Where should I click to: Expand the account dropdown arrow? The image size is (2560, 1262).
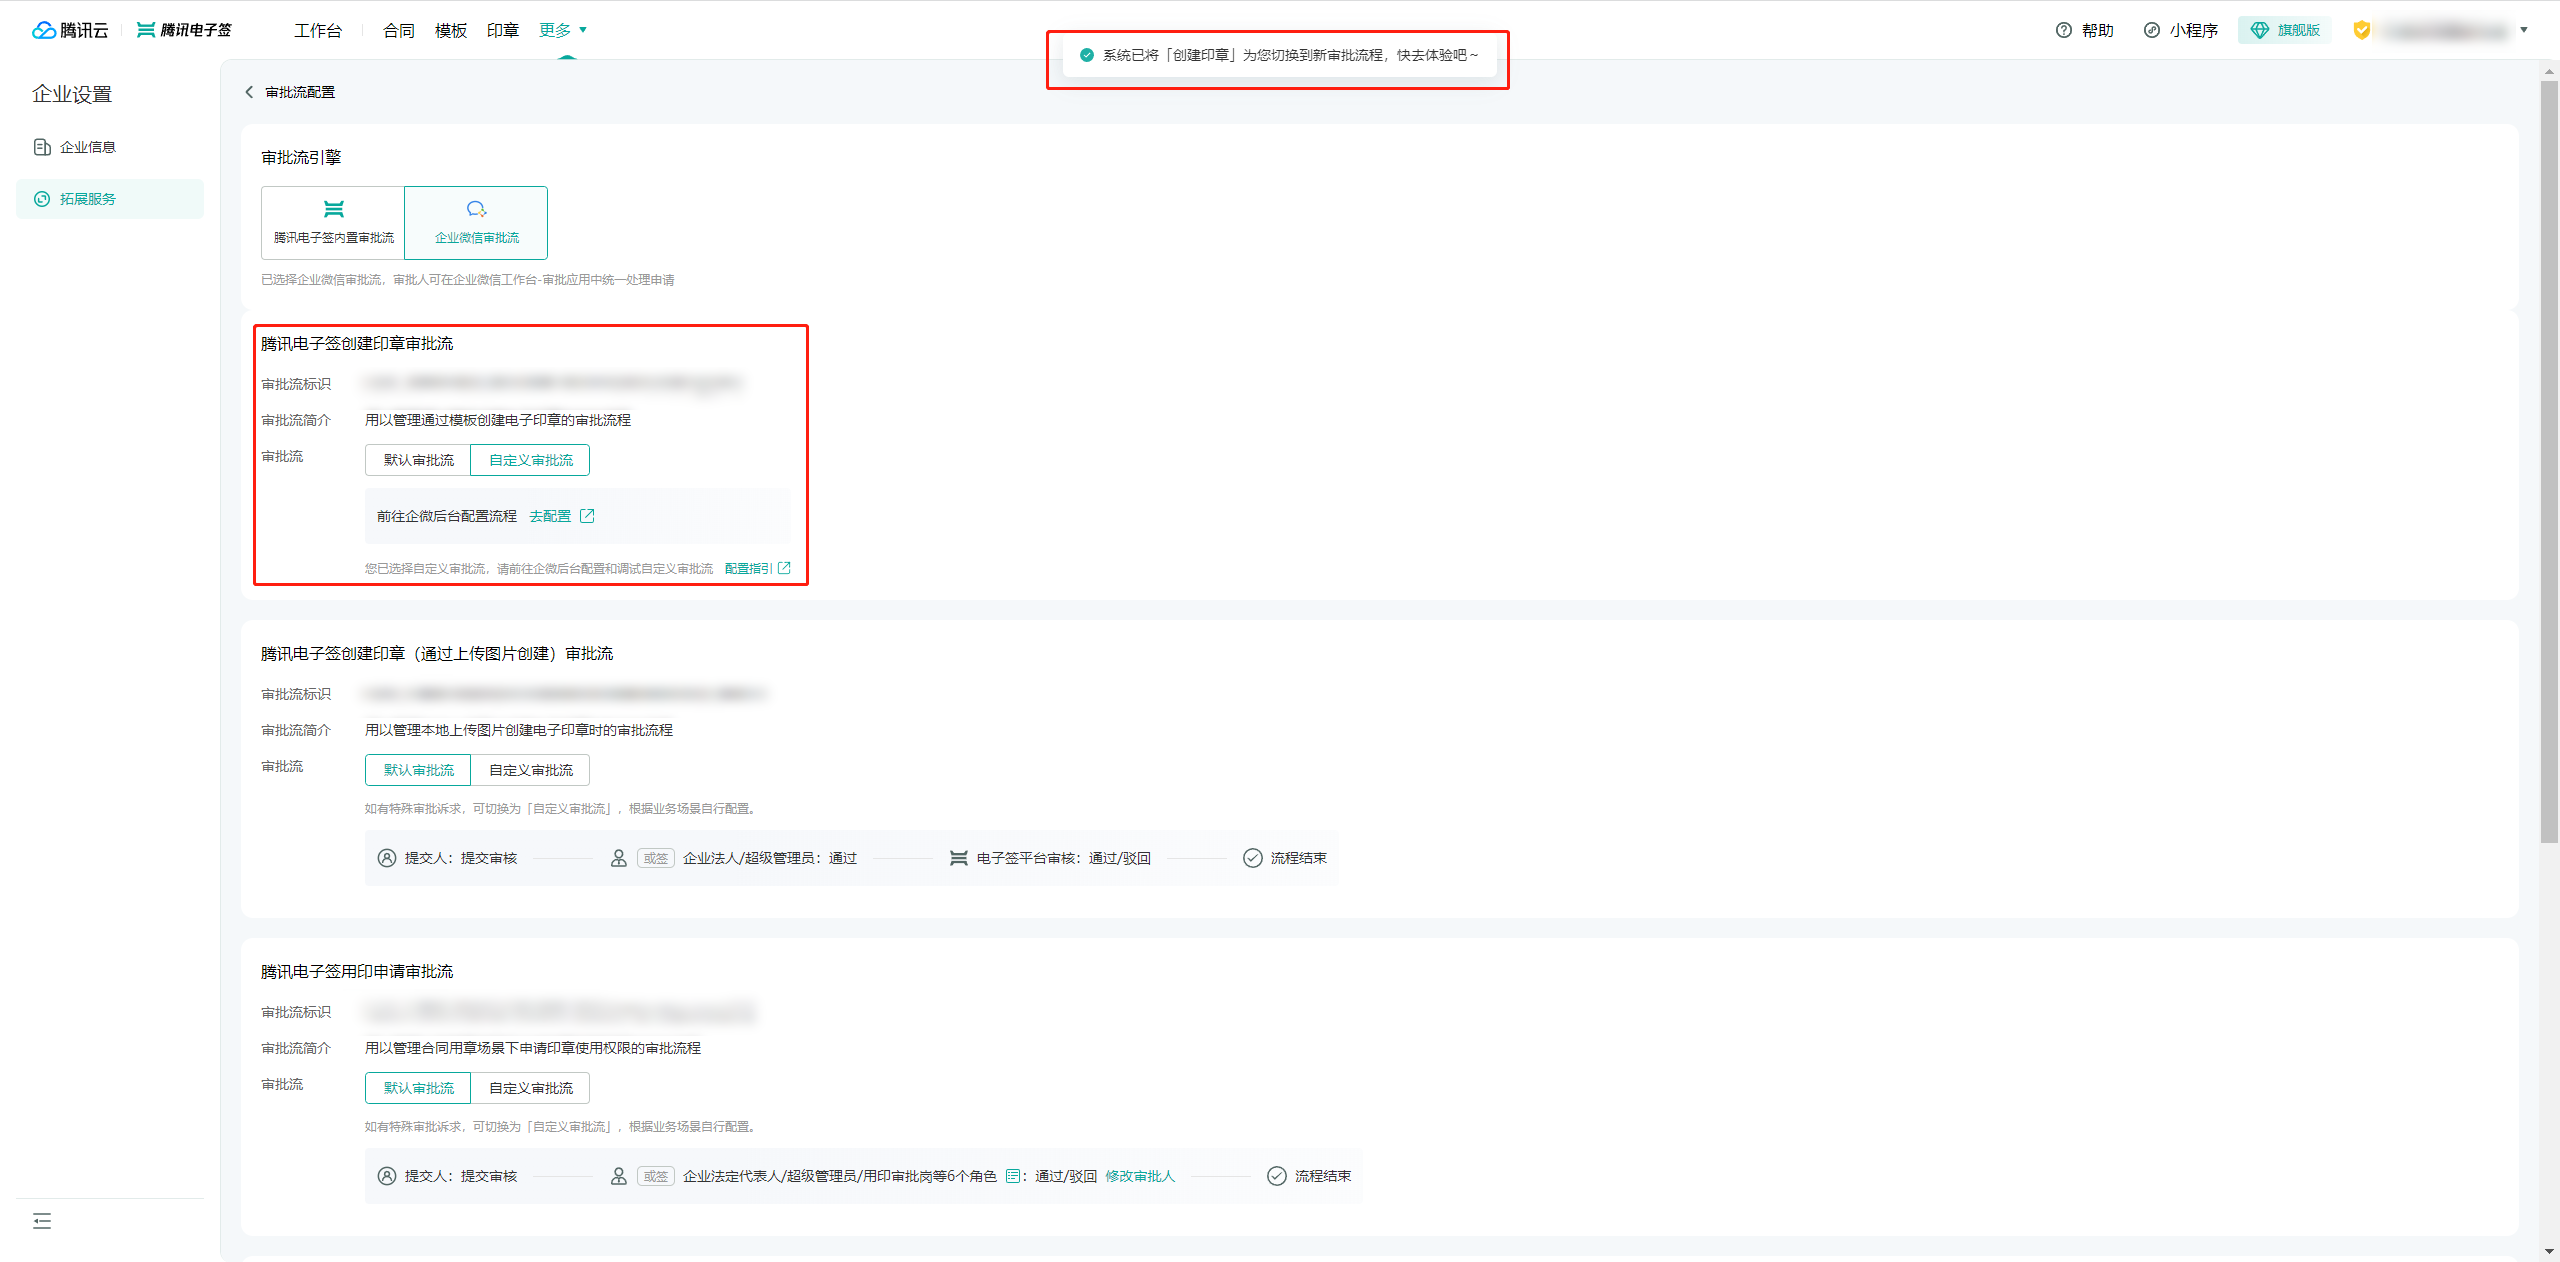[2524, 30]
